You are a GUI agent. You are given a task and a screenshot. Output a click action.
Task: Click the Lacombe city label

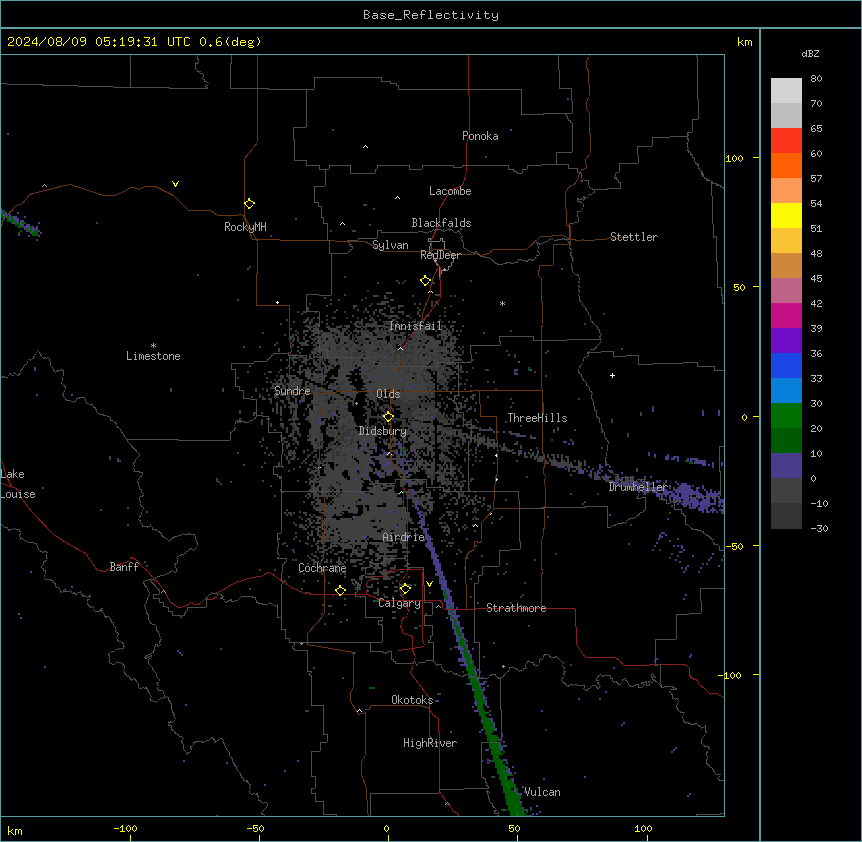click(450, 191)
